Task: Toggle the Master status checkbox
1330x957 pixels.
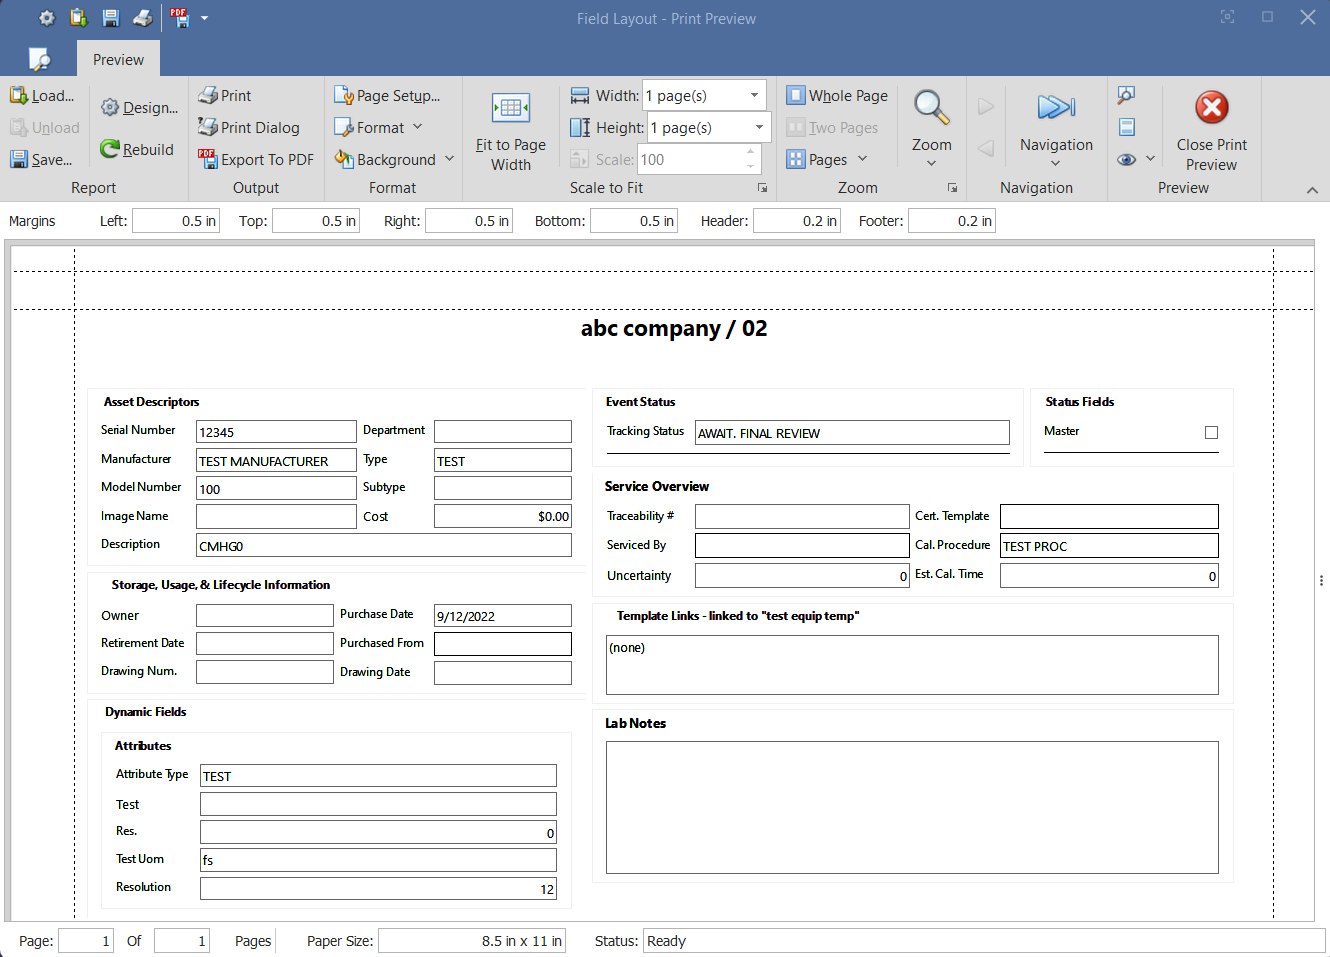Action: tap(1211, 433)
